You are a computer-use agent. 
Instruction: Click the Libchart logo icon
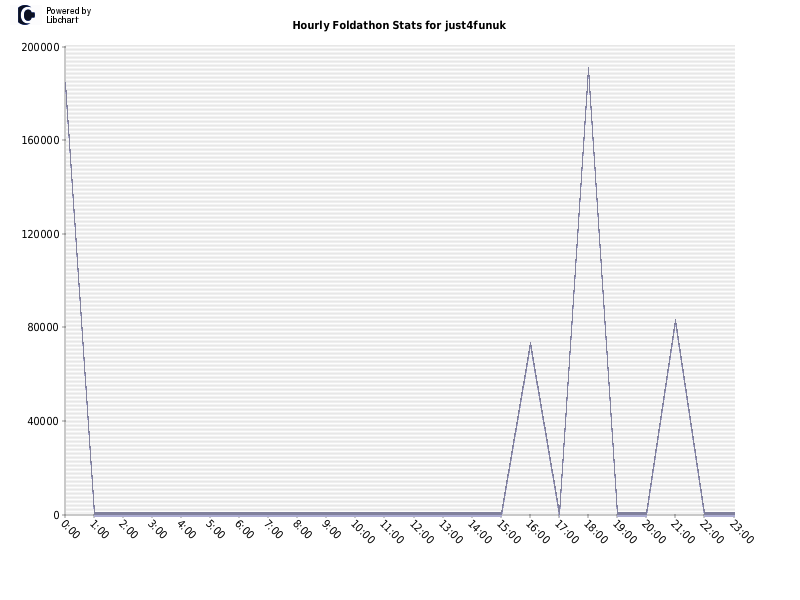coord(26,15)
